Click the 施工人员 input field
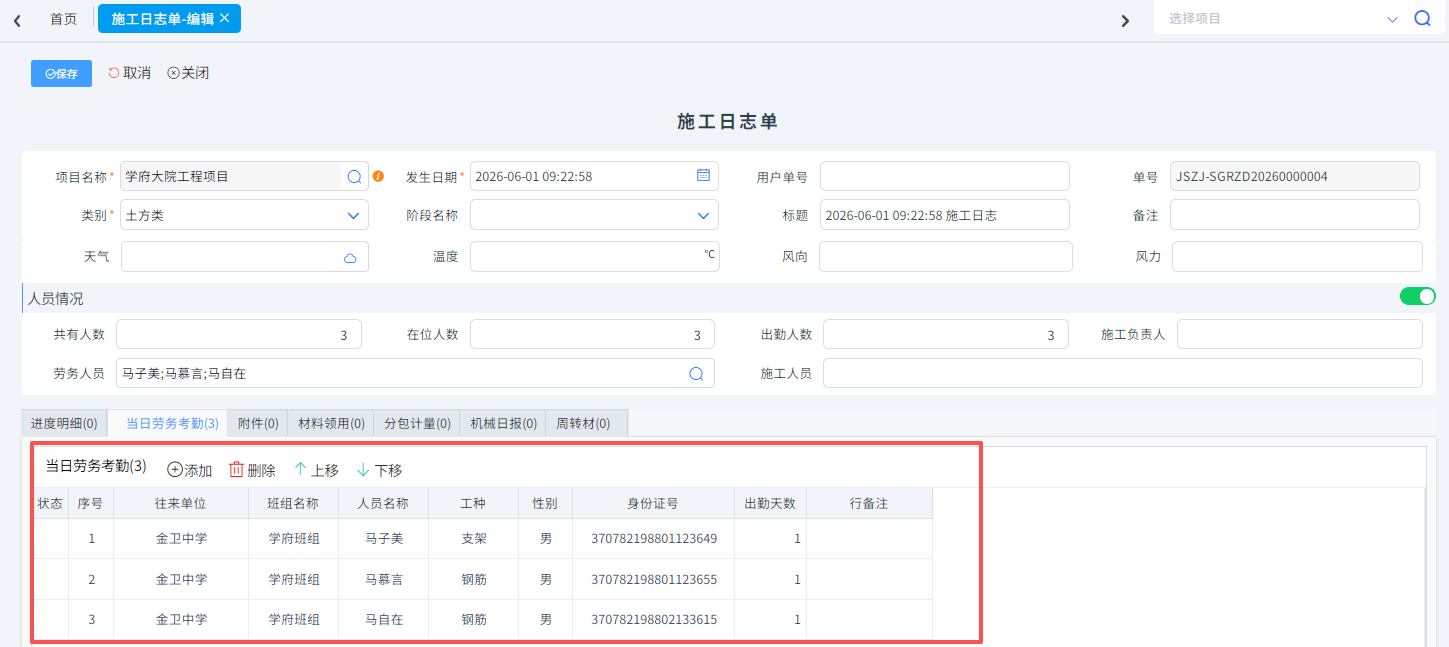This screenshot has width=1449, height=647. 1123,373
